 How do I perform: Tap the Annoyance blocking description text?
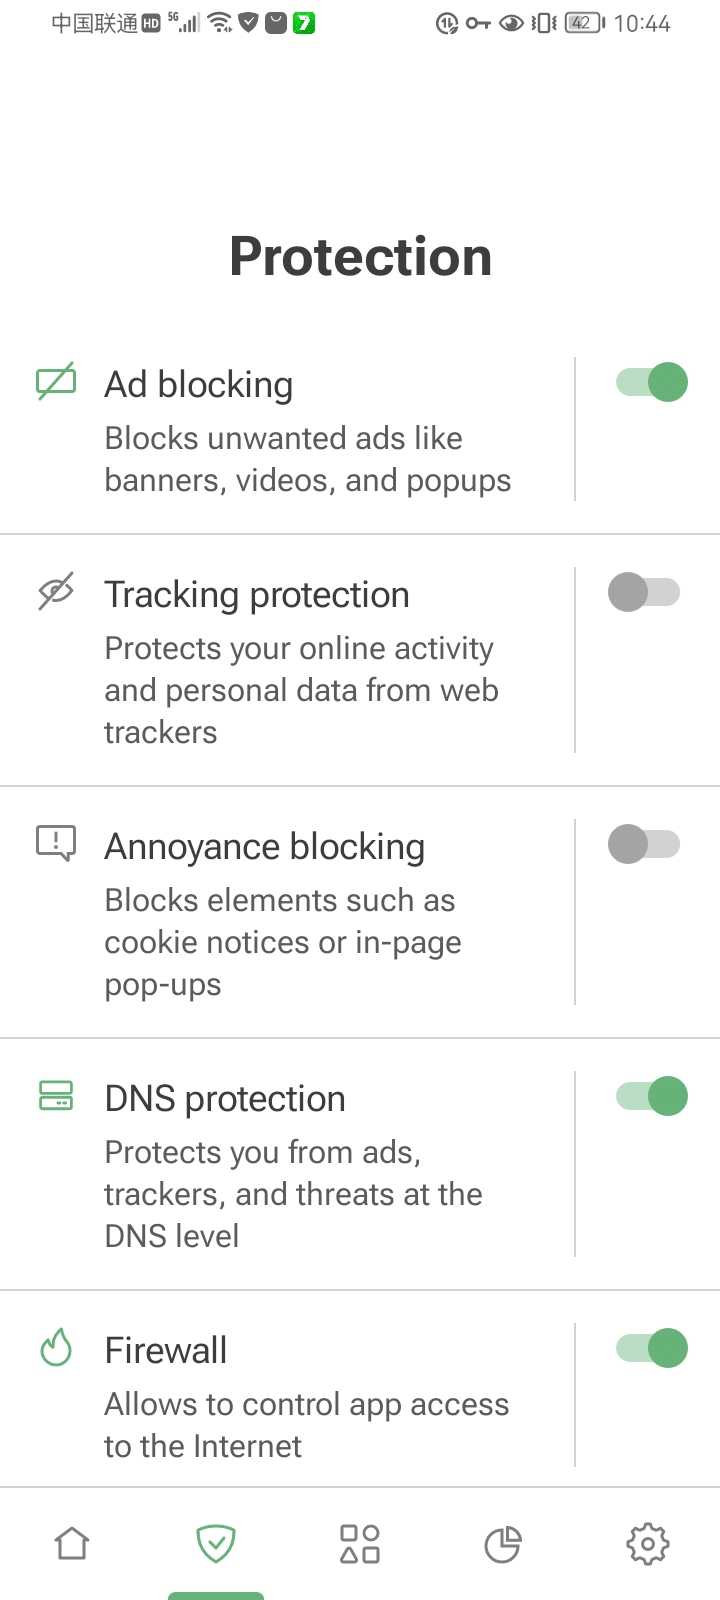pos(283,942)
